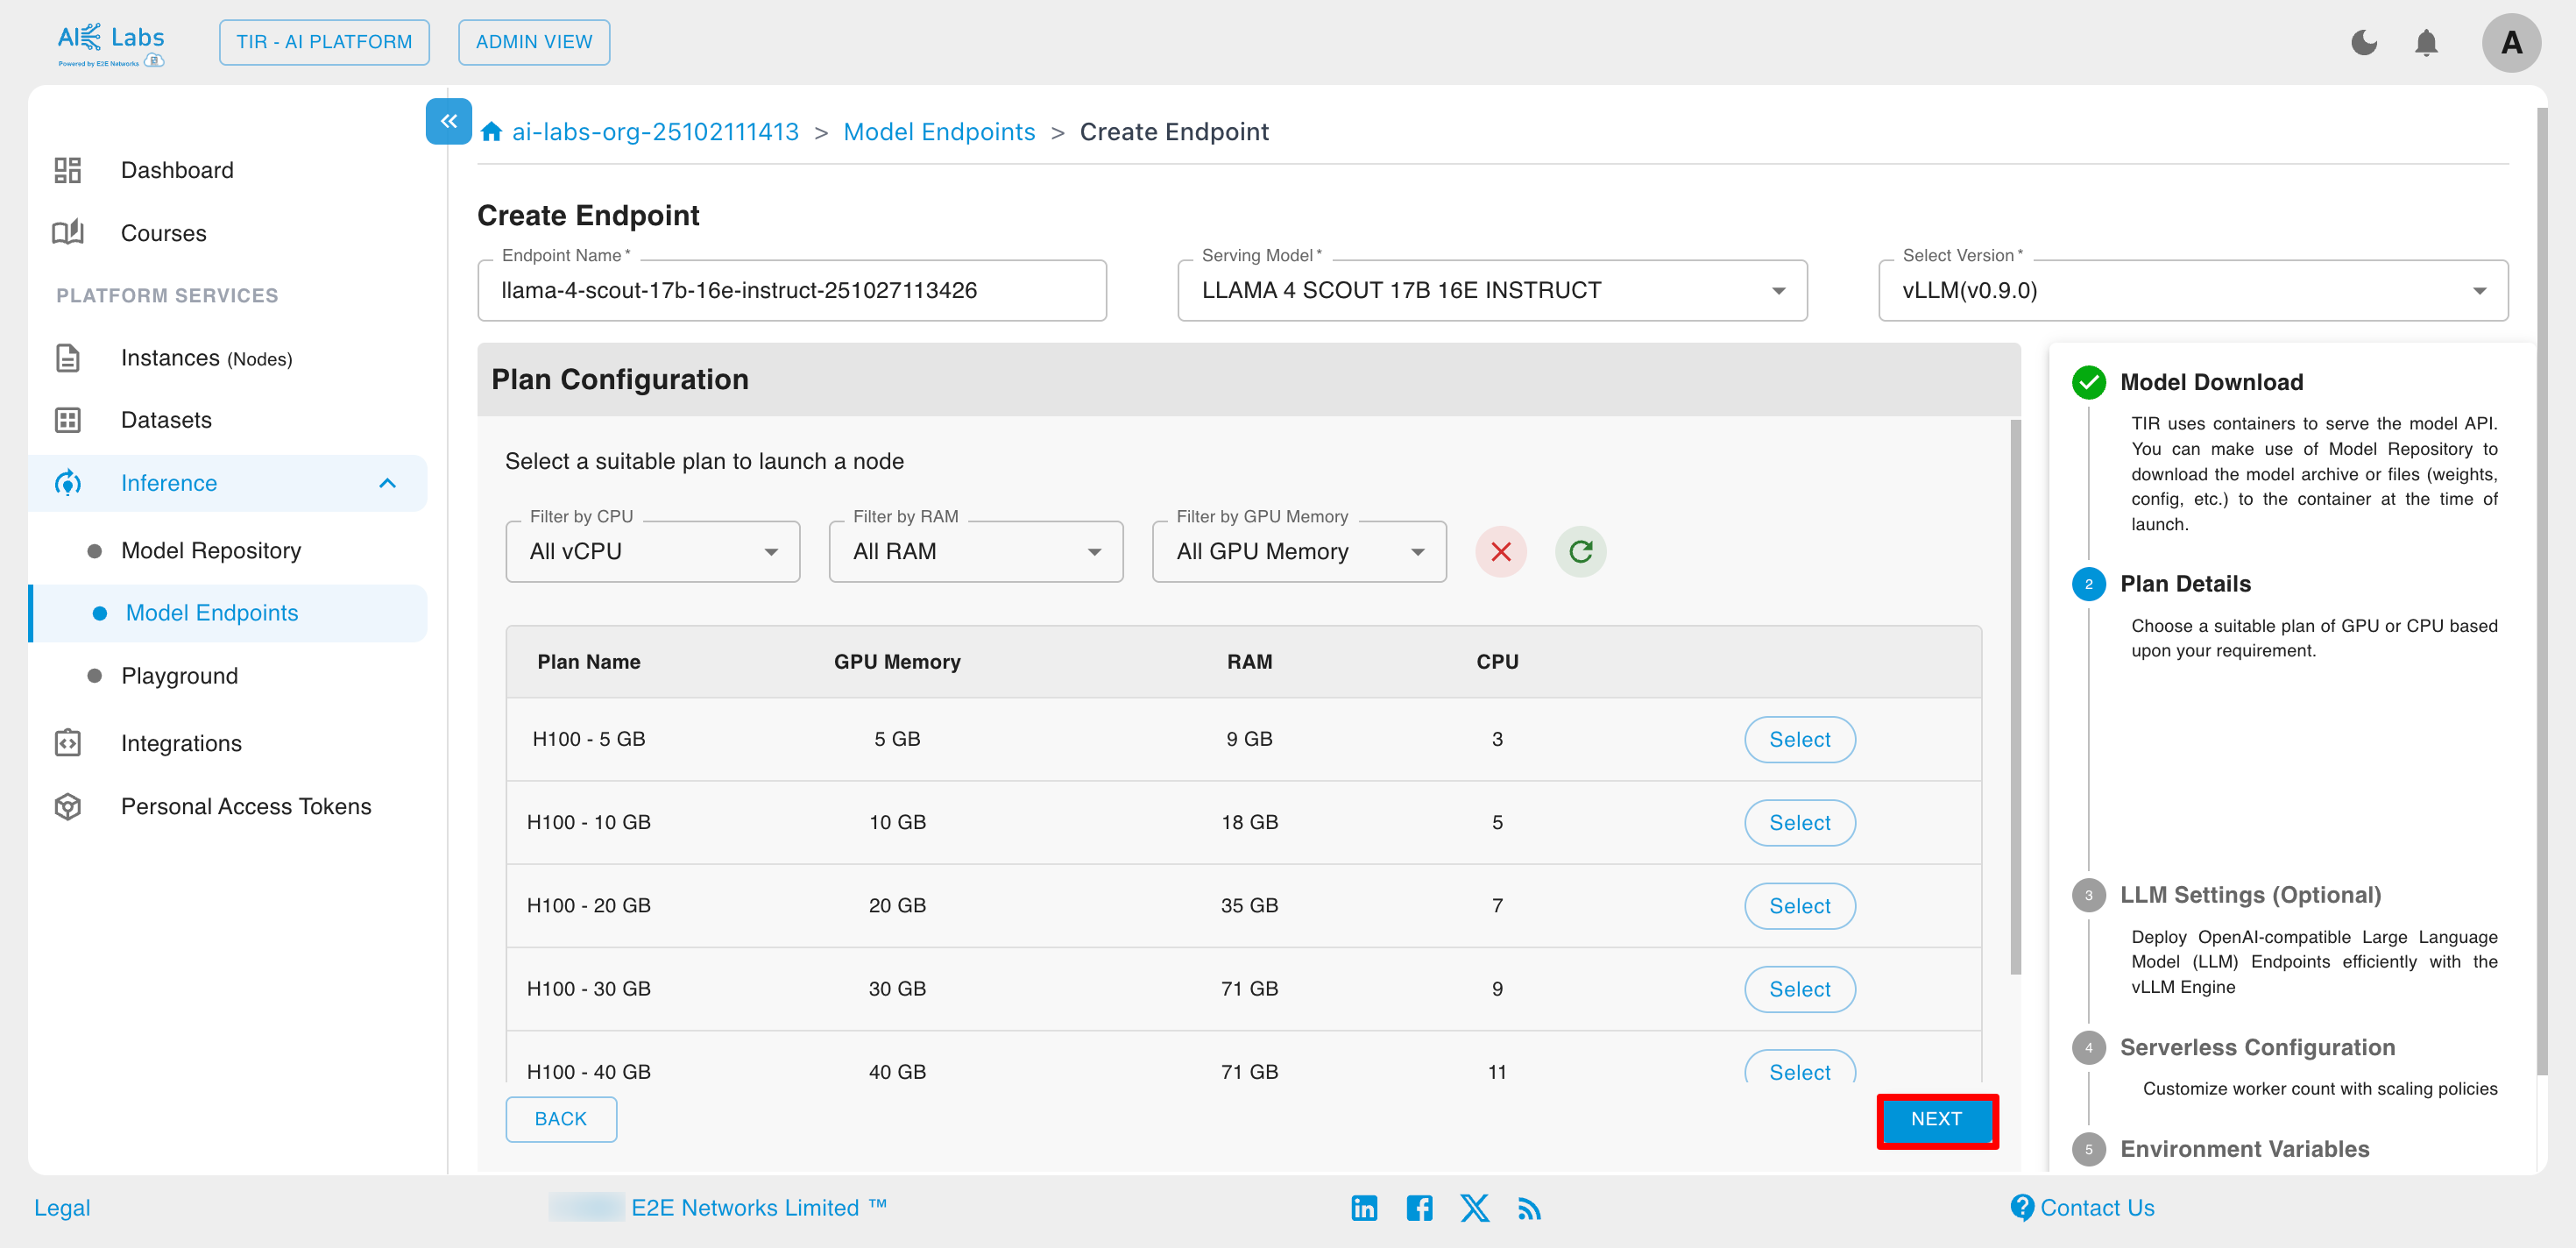Click the AI Labs logo
The width and height of the screenshot is (2576, 1248).
point(111,44)
